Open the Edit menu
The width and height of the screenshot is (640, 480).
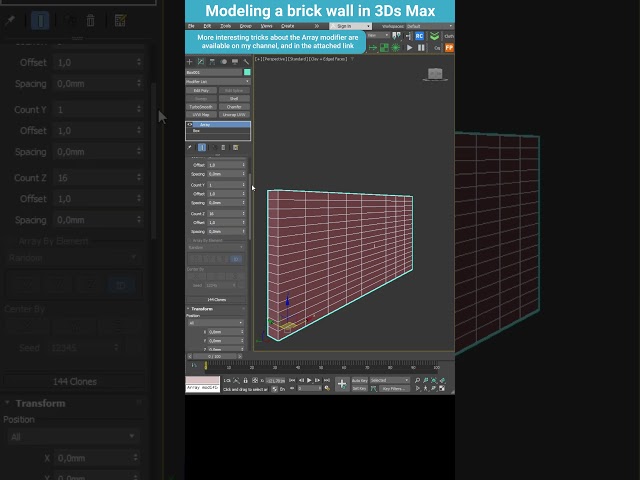pyautogui.click(x=207, y=26)
